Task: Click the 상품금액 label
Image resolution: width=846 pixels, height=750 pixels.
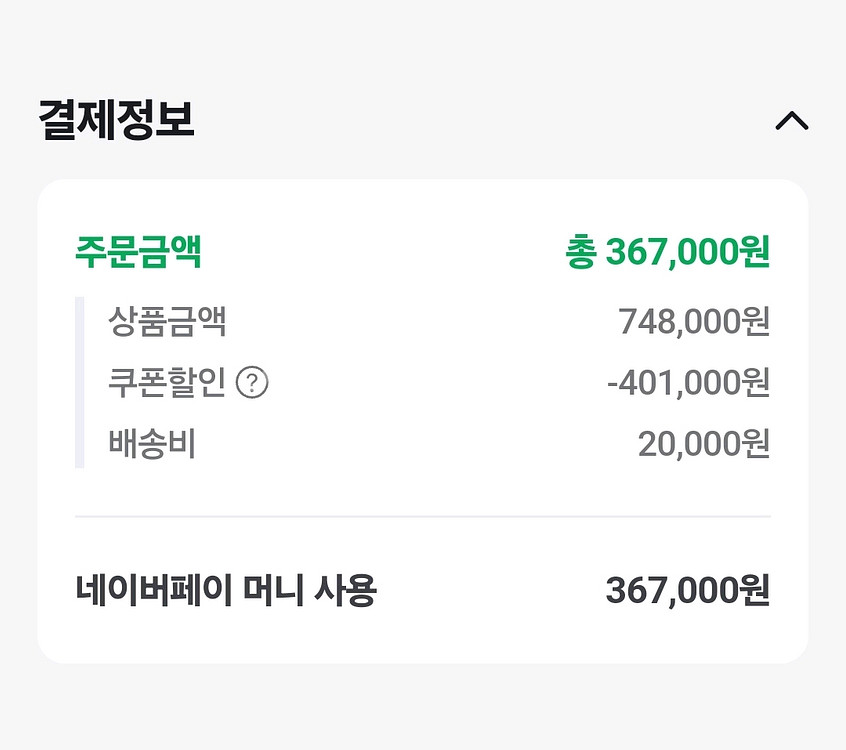Action: [167, 322]
